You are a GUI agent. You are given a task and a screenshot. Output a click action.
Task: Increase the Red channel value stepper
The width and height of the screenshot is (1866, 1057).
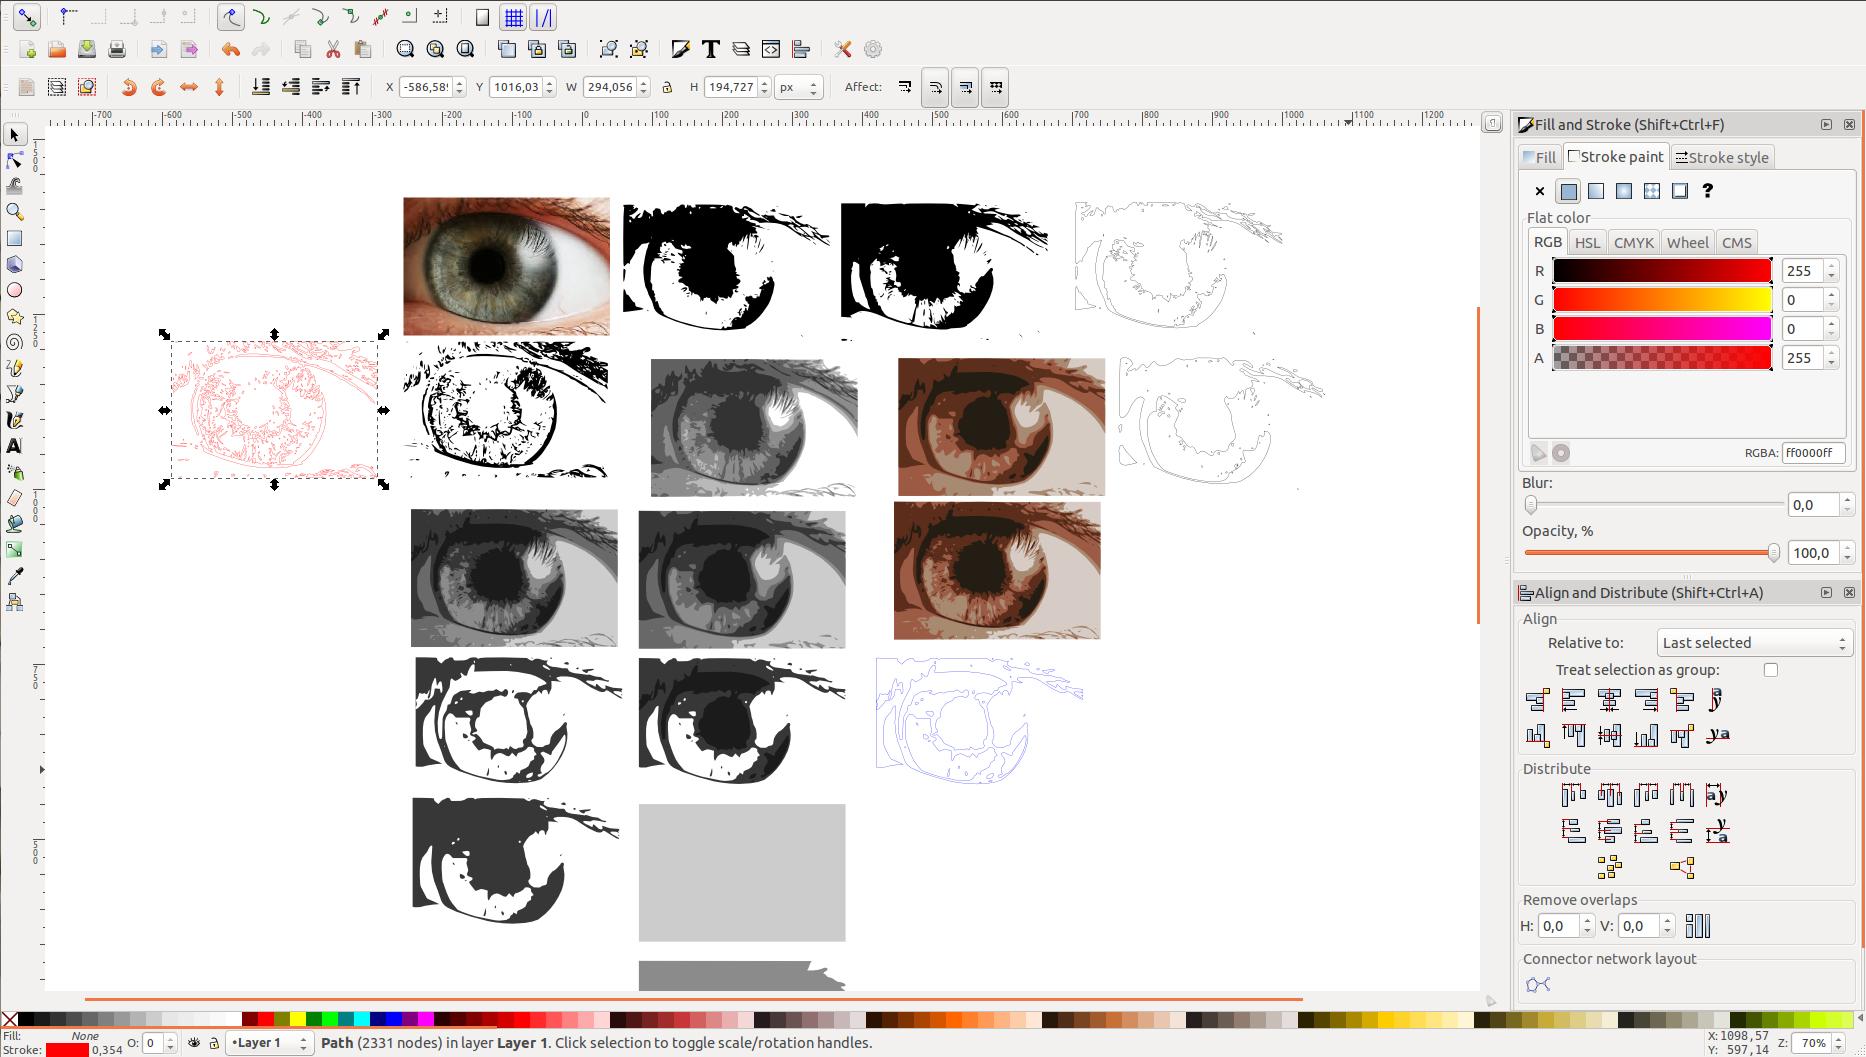click(1831, 266)
